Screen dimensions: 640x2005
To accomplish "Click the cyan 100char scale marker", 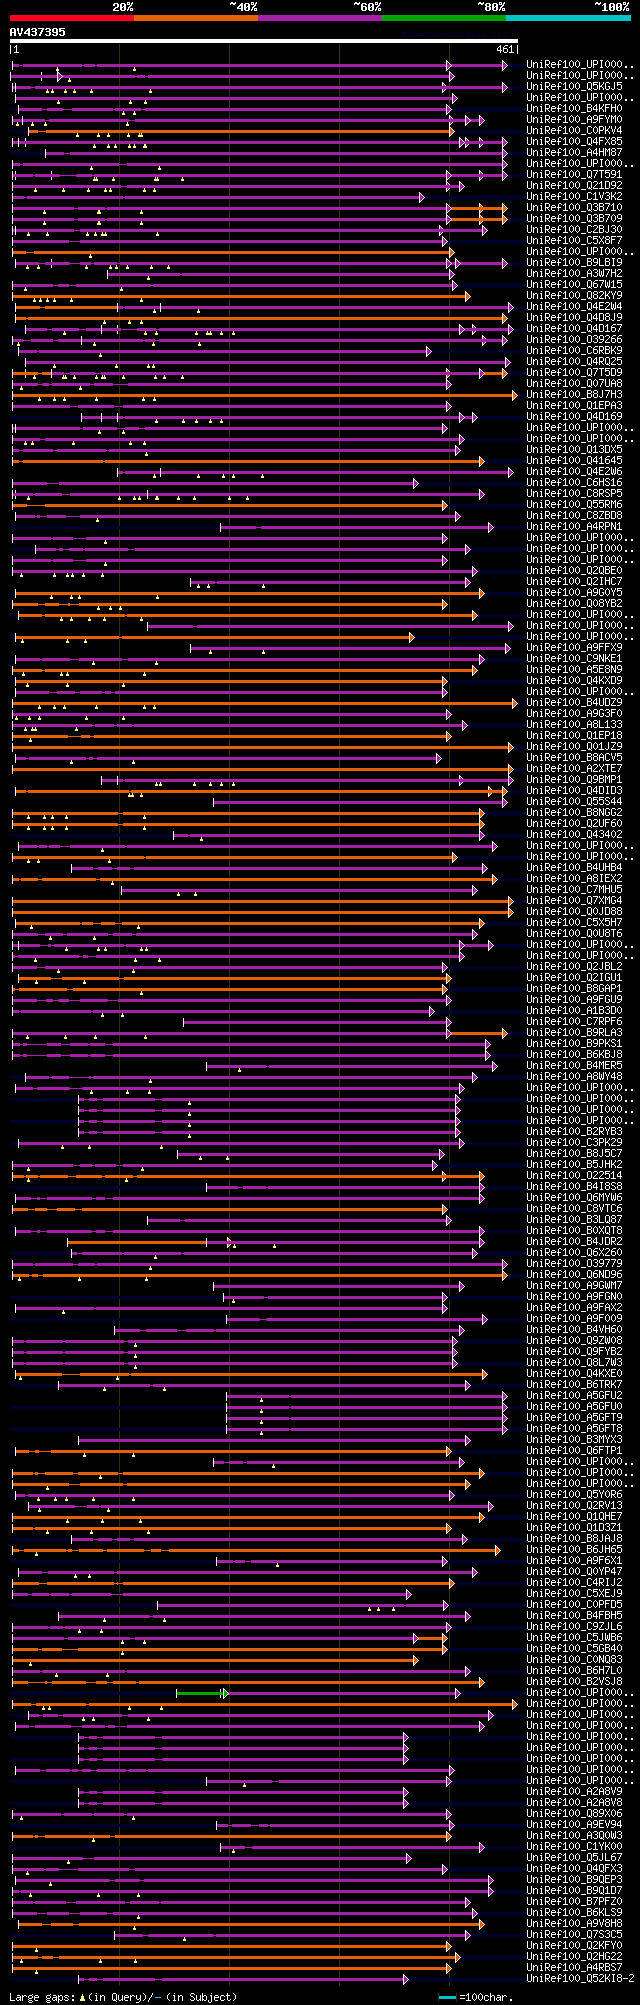I will click(x=447, y=1998).
